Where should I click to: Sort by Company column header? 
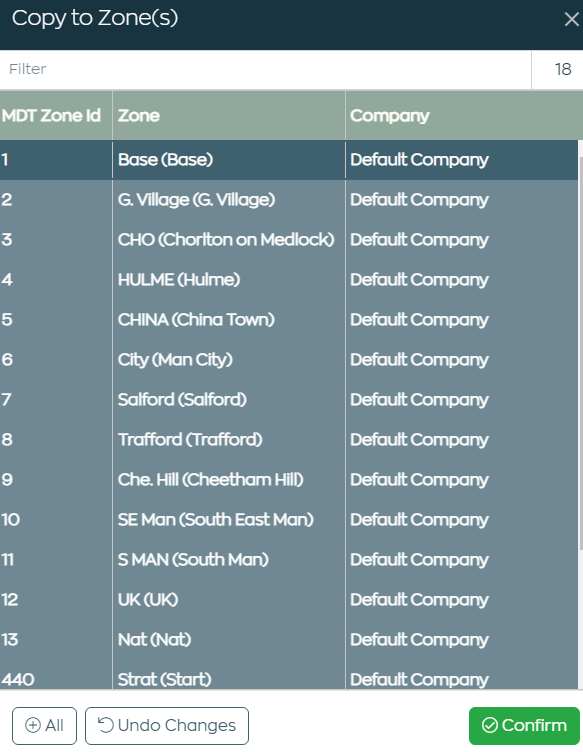point(464,116)
